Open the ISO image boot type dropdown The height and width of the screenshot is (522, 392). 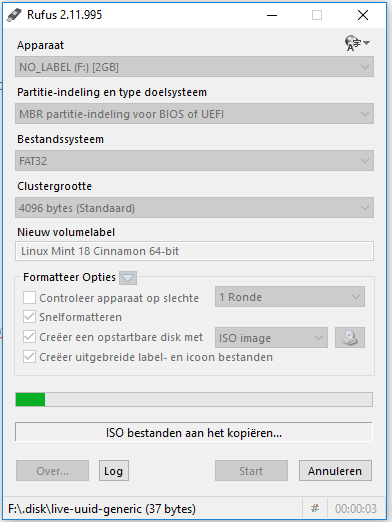271,338
